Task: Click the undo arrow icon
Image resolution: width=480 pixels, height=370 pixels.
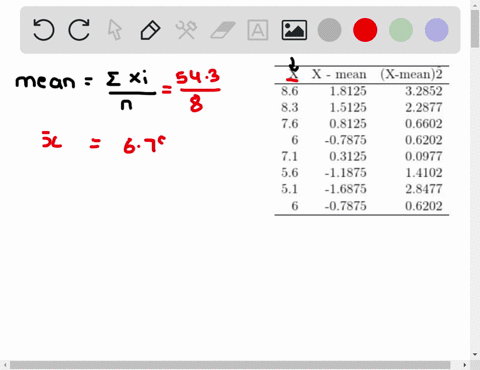Action: point(44,30)
